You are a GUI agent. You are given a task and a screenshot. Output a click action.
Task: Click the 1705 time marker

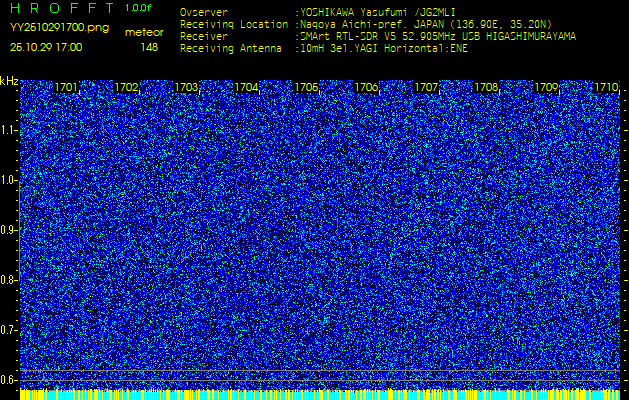[306, 87]
